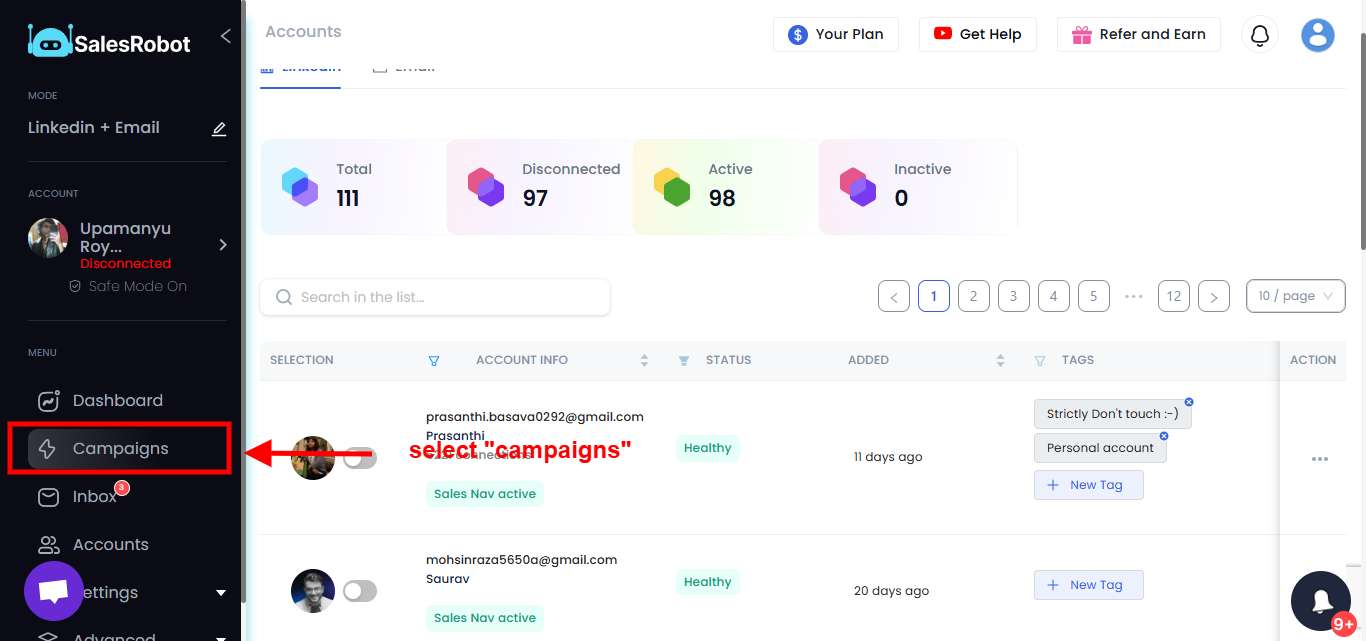This screenshot has width=1366, height=641.
Task: Filter the Status column
Action: 684,361
